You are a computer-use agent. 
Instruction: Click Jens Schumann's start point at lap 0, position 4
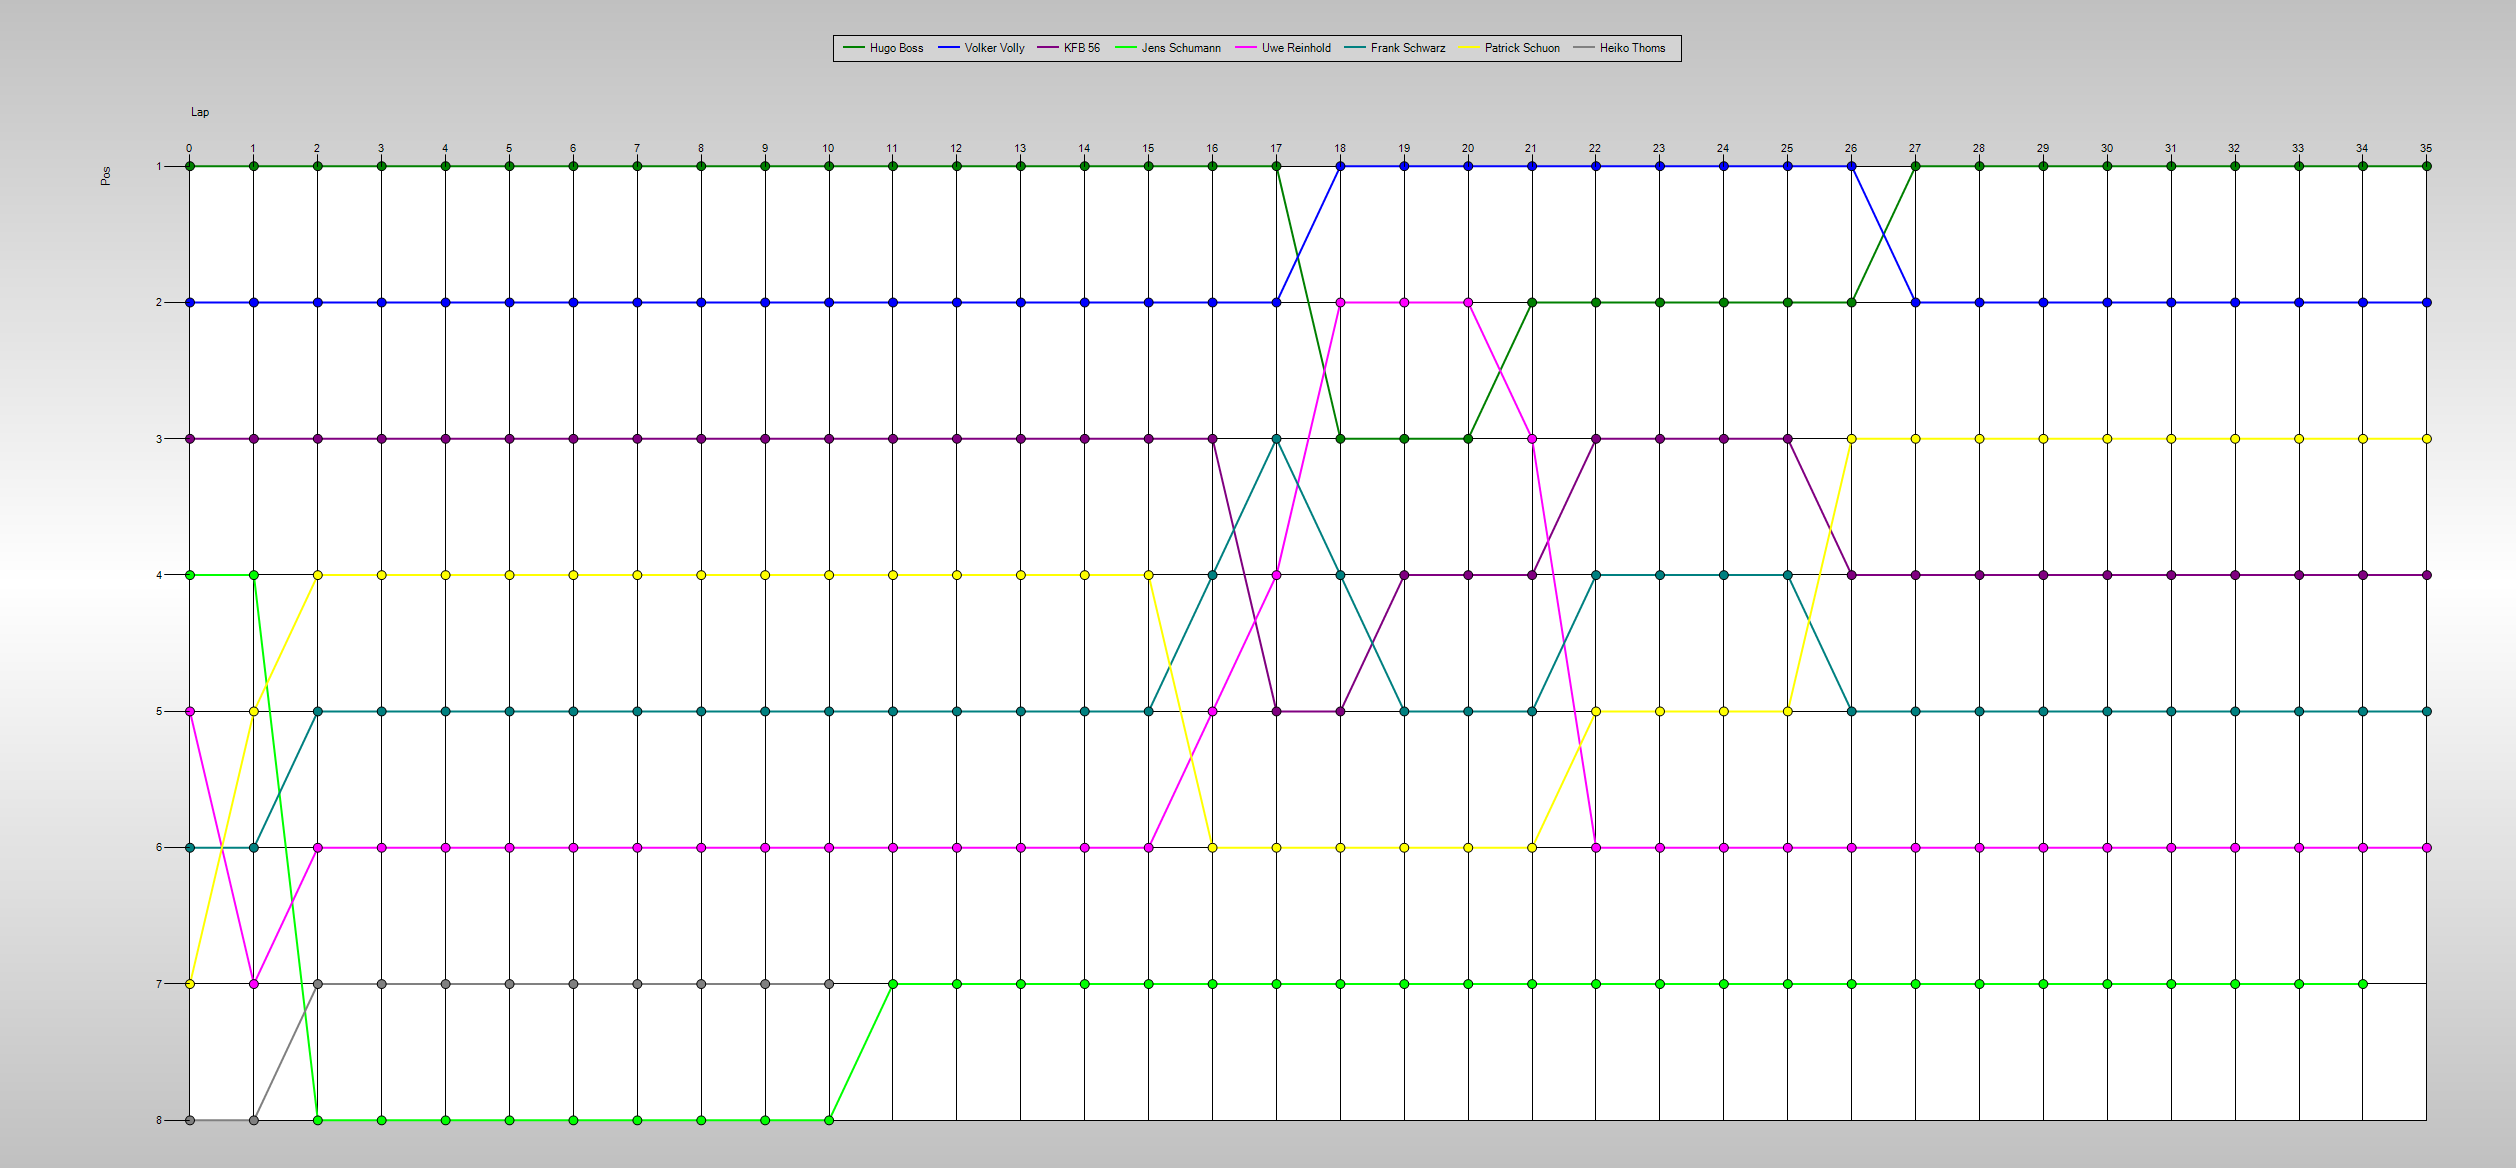(x=190, y=575)
